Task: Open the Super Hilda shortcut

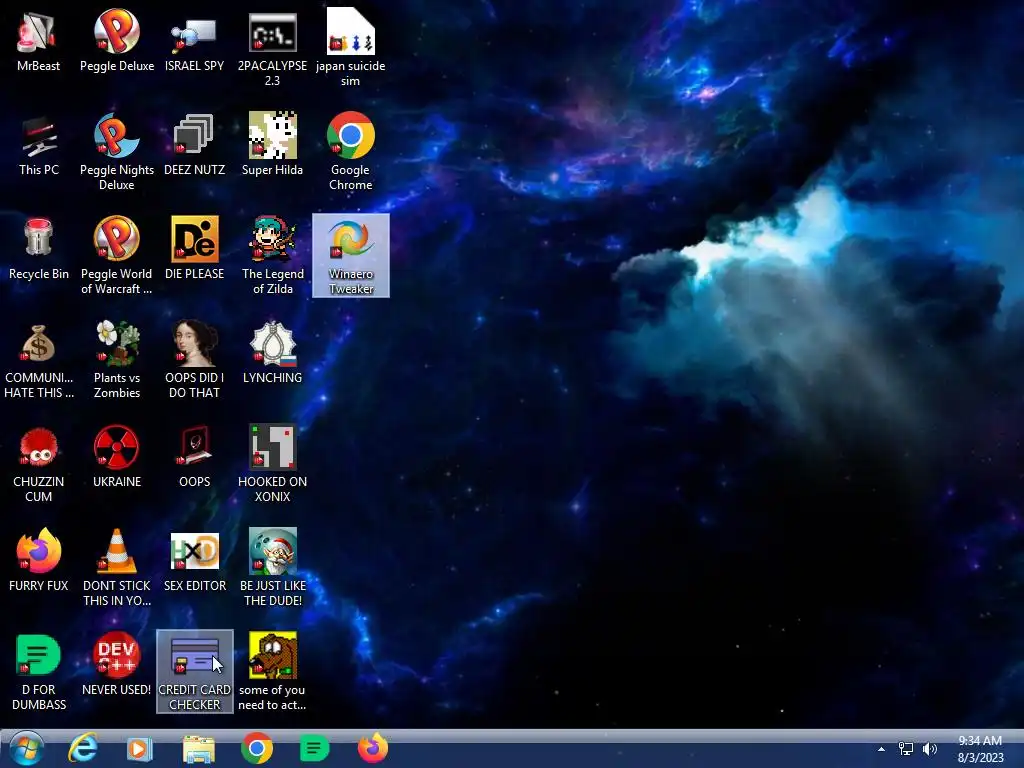Action: pyautogui.click(x=272, y=145)
